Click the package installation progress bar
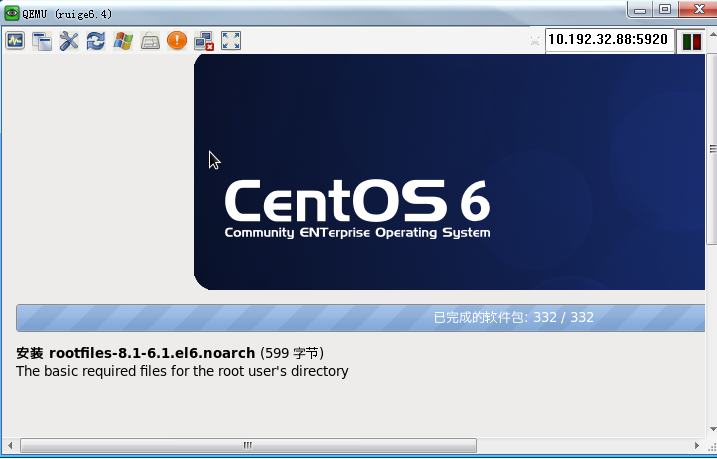717x459 pixels. [x=360, y=318]
